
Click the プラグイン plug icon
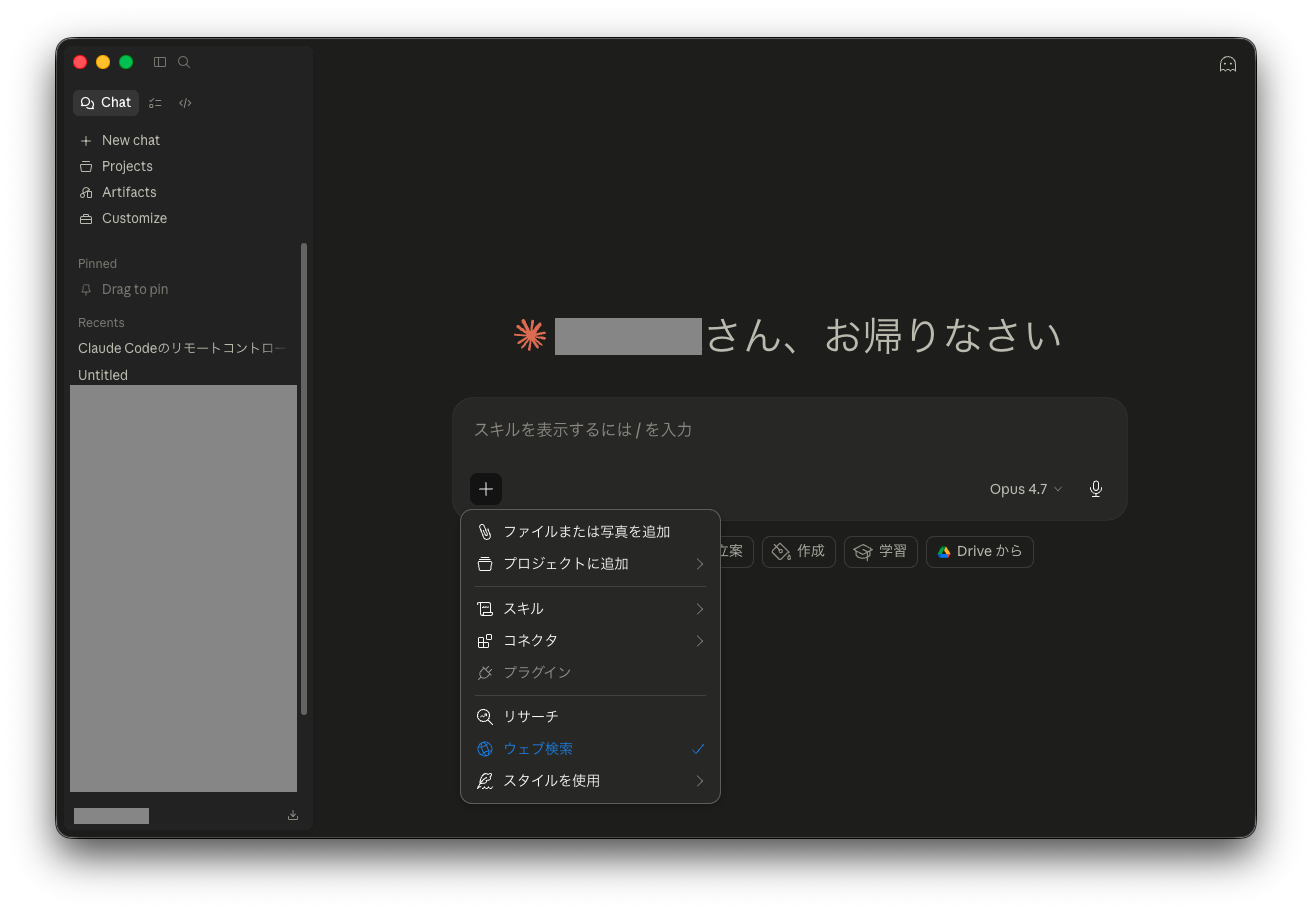tap(485, 673)
